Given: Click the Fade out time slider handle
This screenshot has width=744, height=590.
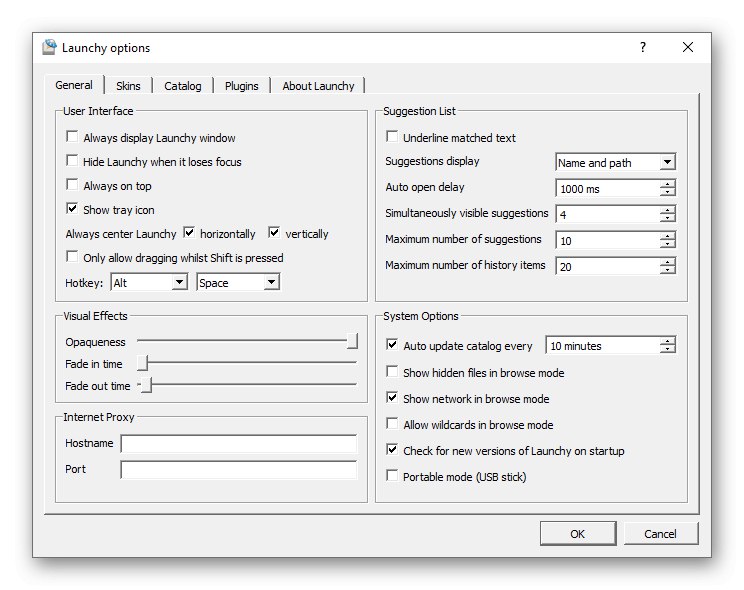Looking at the screenshot, I should [147, 385].
